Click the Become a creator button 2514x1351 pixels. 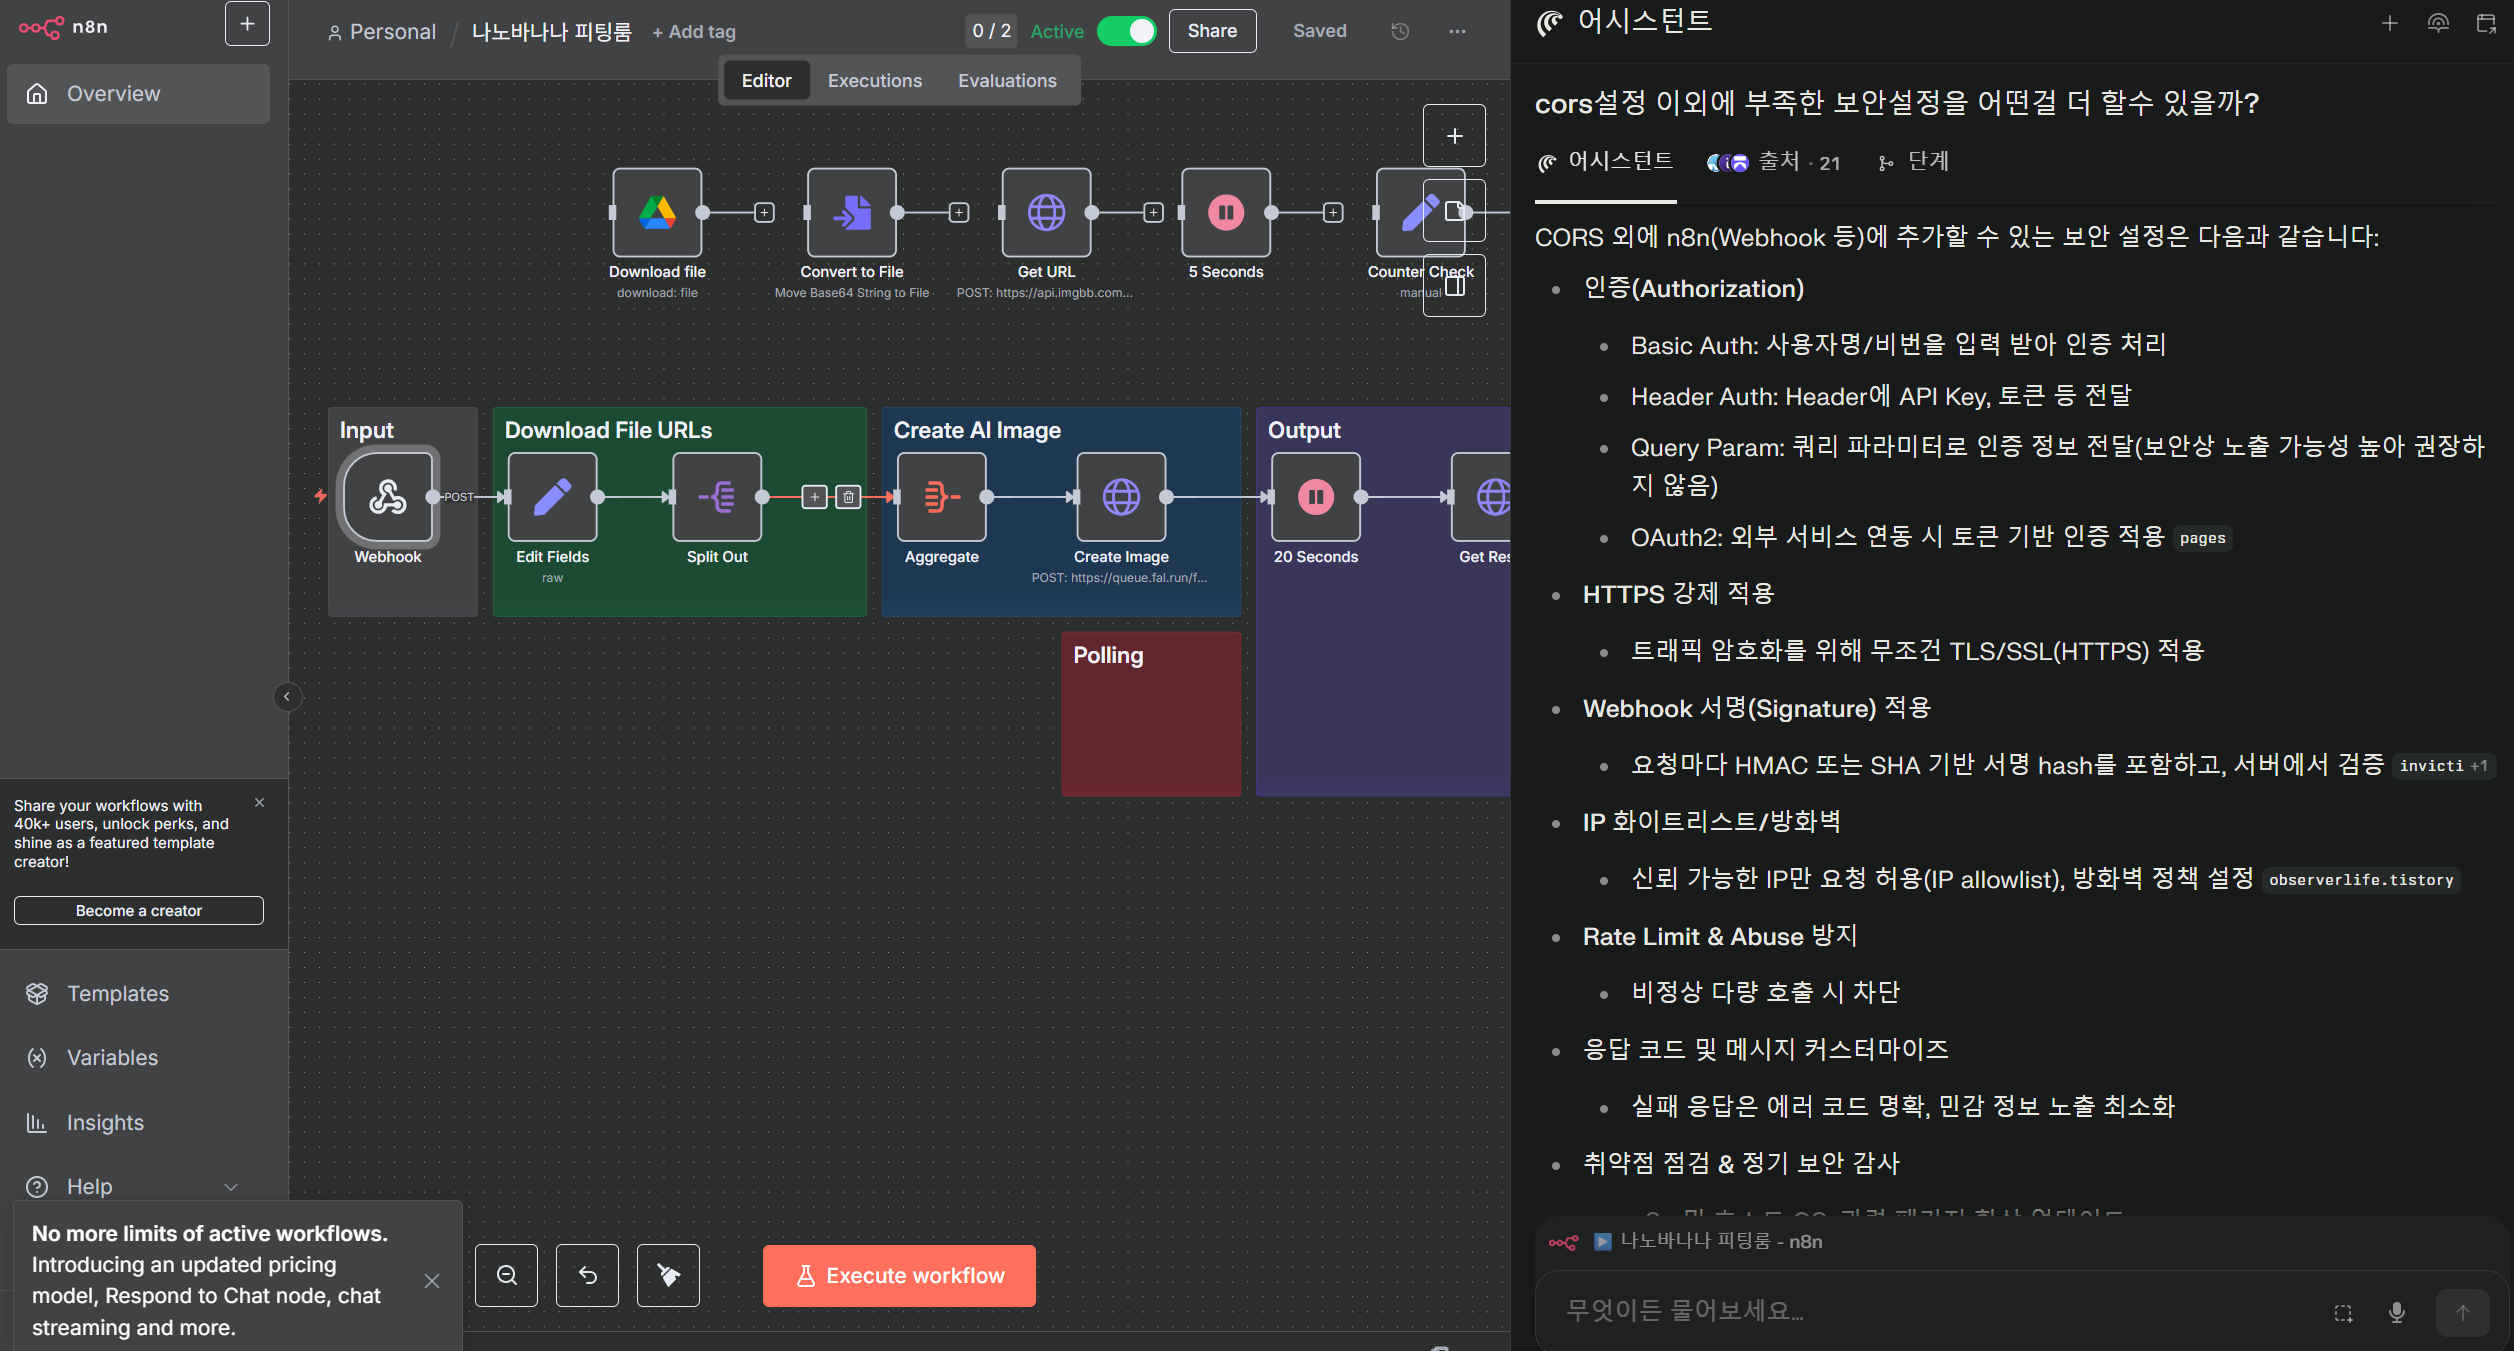point(138,910)
